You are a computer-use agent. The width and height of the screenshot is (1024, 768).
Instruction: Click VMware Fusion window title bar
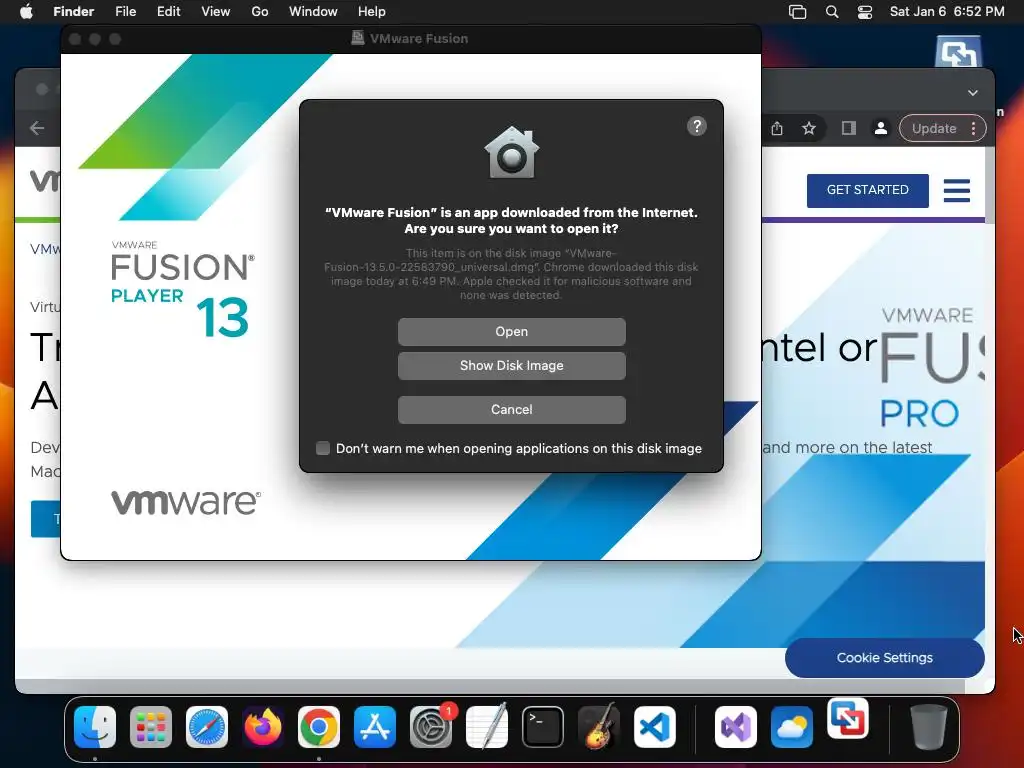(x=411, y=39)
